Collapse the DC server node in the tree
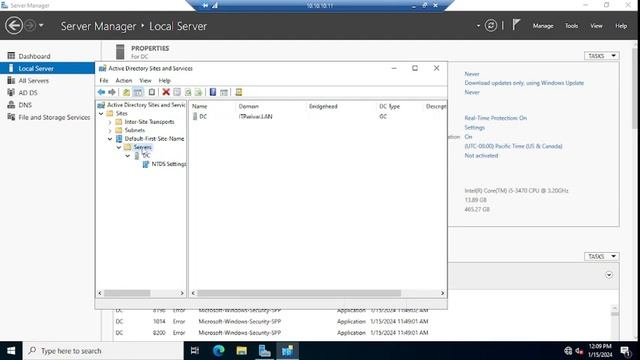This screenshot has height=360, width=640. pos(128,156)
